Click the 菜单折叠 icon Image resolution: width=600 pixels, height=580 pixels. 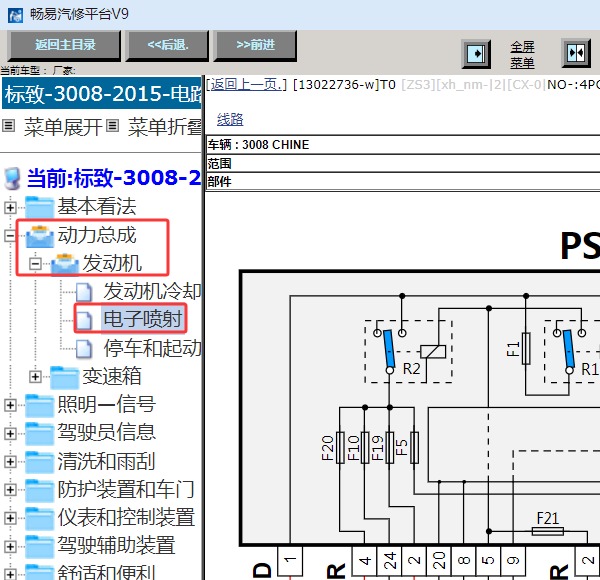coord(112,125)
